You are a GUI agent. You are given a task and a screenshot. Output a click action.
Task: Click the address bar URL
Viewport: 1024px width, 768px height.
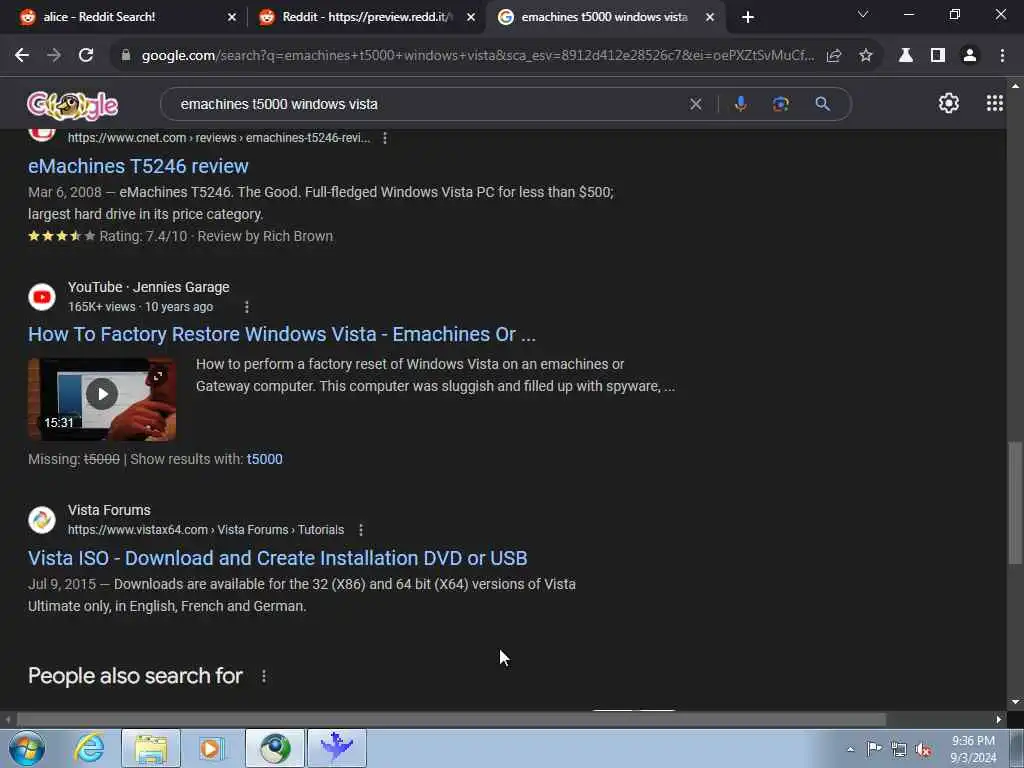[477, 56]
